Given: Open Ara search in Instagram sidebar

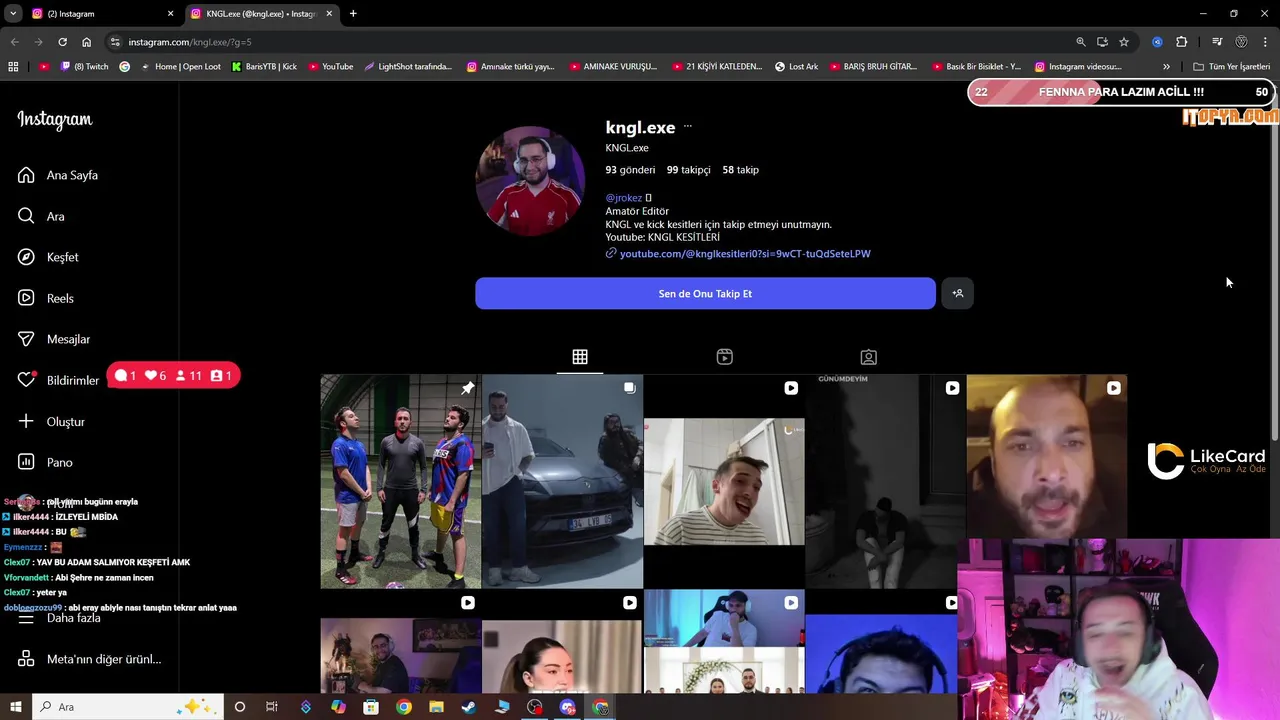Looking at the screenshot, I should pos(41,216).
